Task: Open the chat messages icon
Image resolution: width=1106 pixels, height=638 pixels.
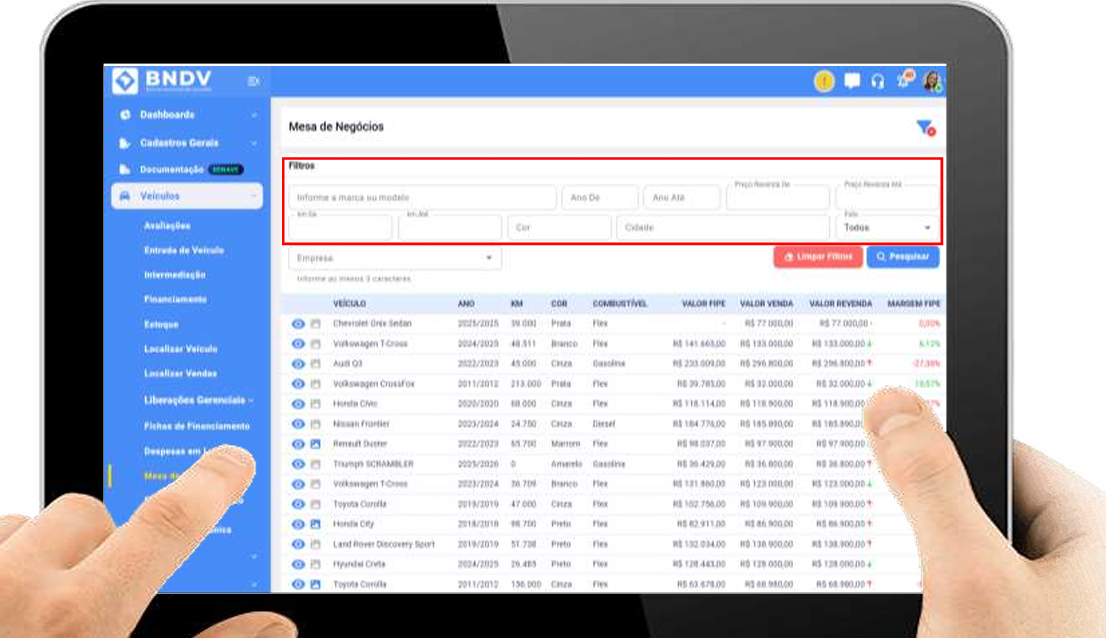Action: [852, 81]
